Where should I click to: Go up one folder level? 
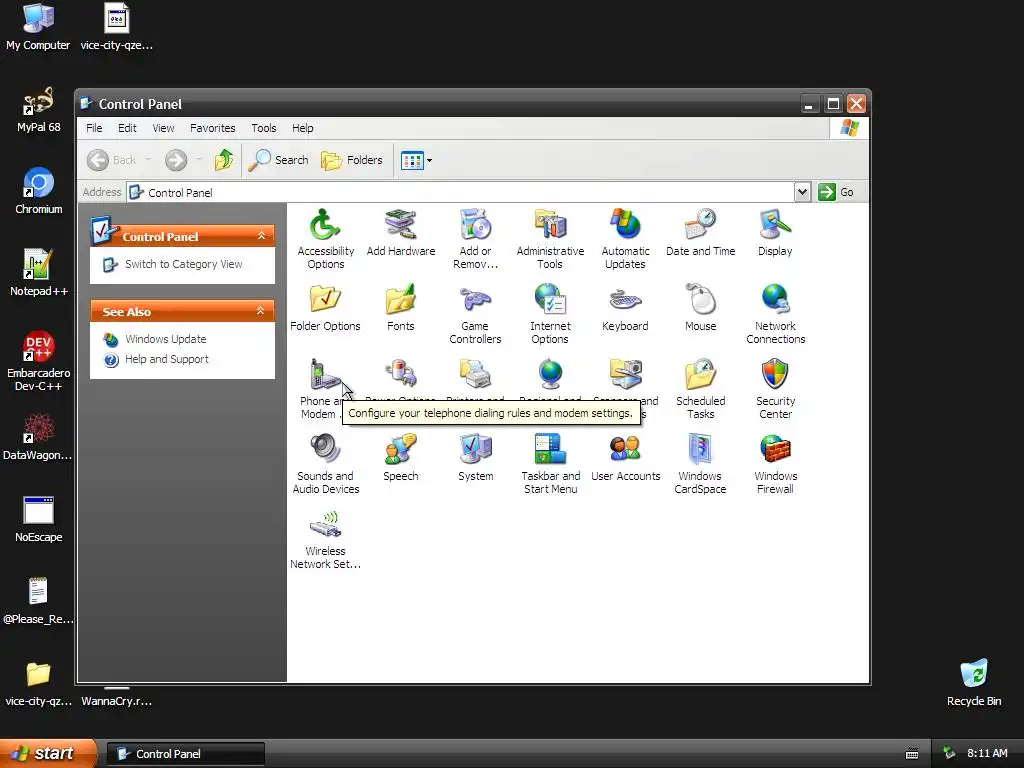[223, 160]
